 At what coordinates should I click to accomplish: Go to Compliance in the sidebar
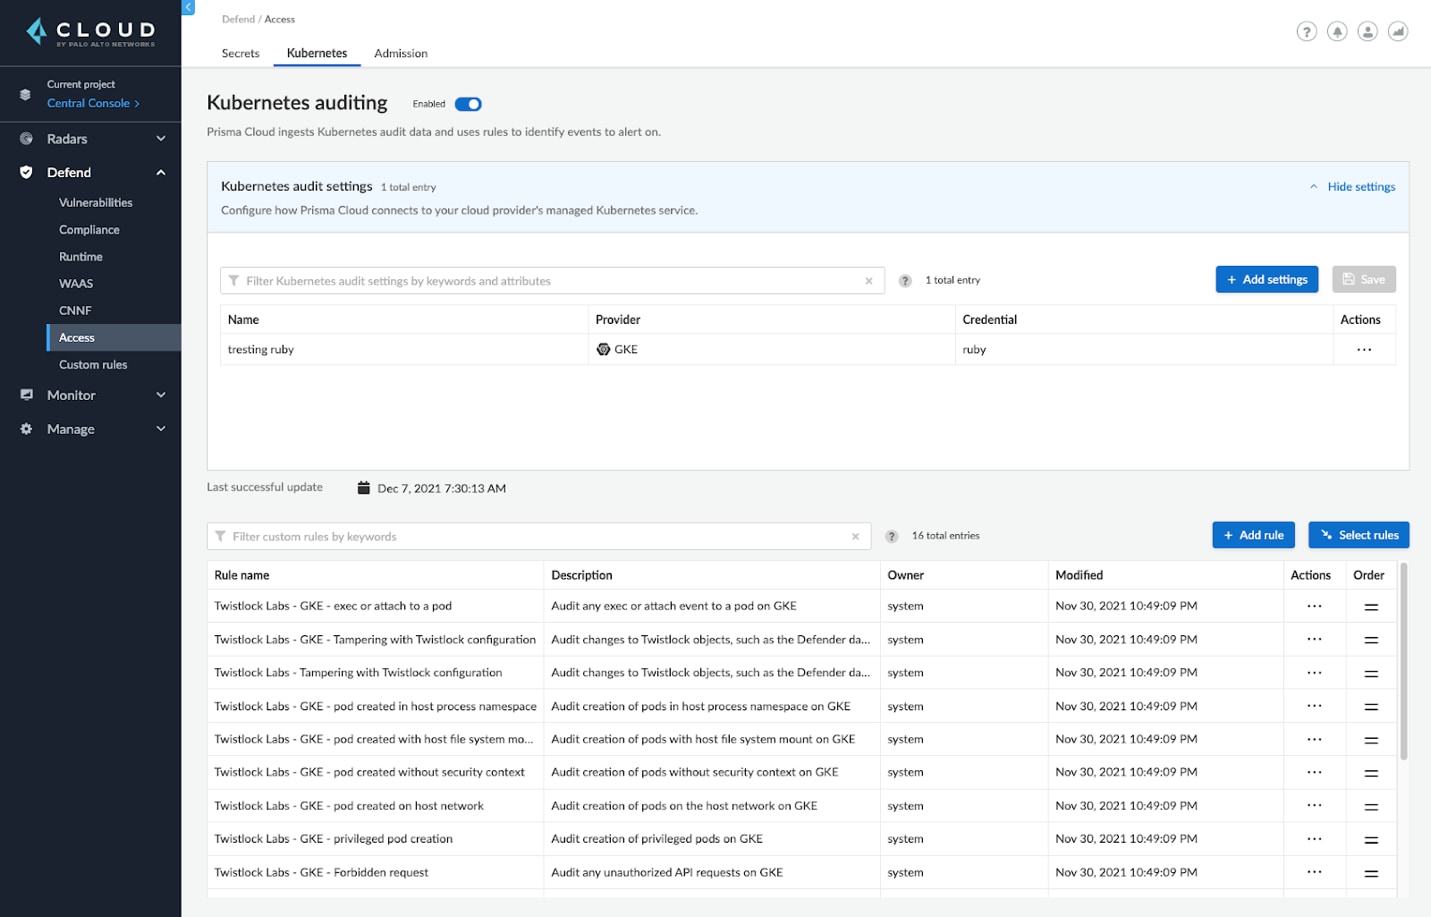pos(89,230)
